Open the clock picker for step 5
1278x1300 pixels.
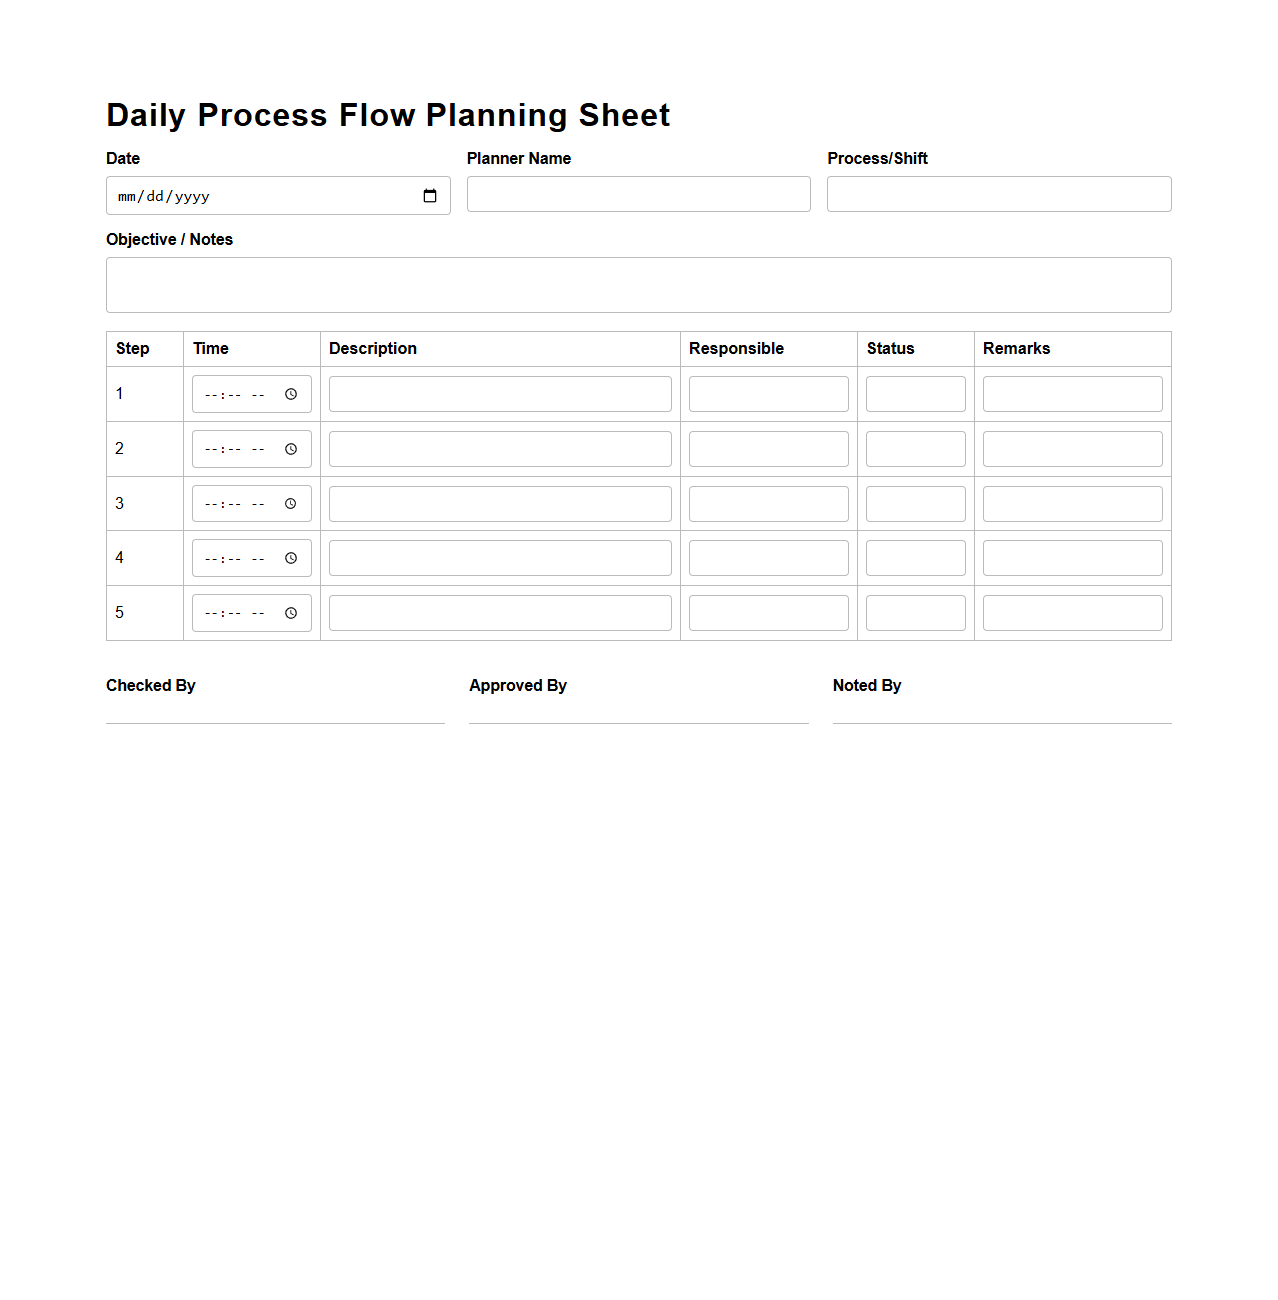(291, 612)
